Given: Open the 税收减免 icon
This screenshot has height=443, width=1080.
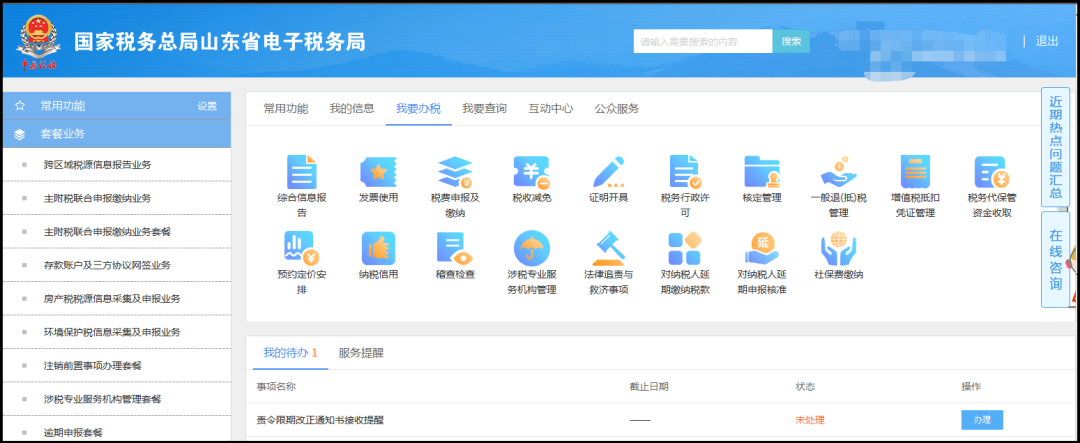Looking at the screenshot, I should pyautogui.click(x=532, y=172).
